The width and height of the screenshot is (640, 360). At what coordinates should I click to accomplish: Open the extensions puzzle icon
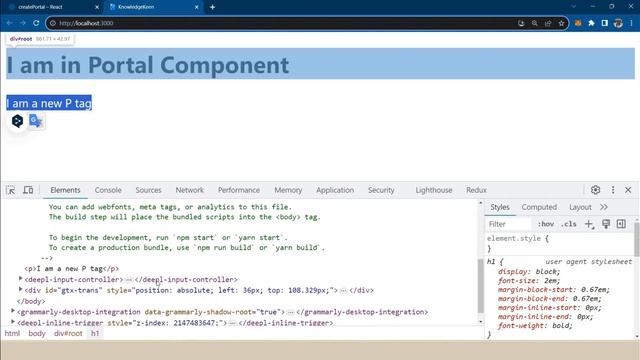(x=591, y=23)
